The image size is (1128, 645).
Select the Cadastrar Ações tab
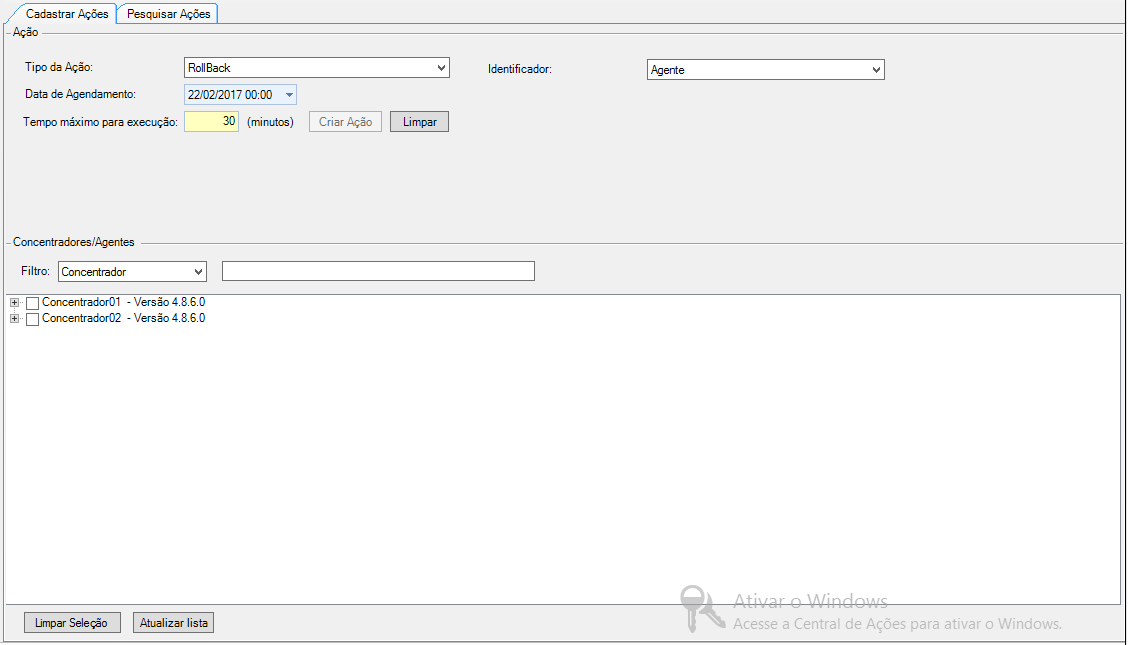pyautogui.click(x=66, y=14)
